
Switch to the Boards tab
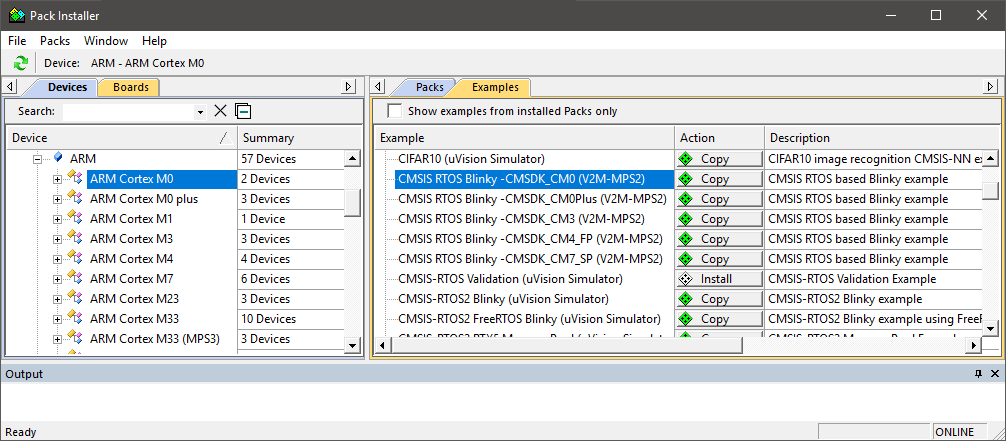coord(131,87)
